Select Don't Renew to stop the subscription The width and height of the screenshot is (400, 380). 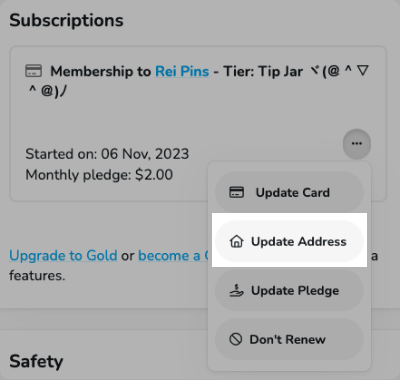(289, 339)
